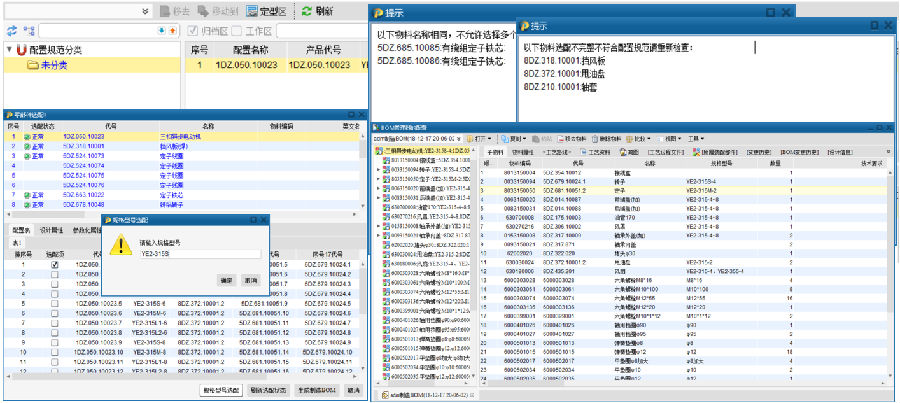
Task: Open the 工具 menu in BOM window
Action: (694, 137)
